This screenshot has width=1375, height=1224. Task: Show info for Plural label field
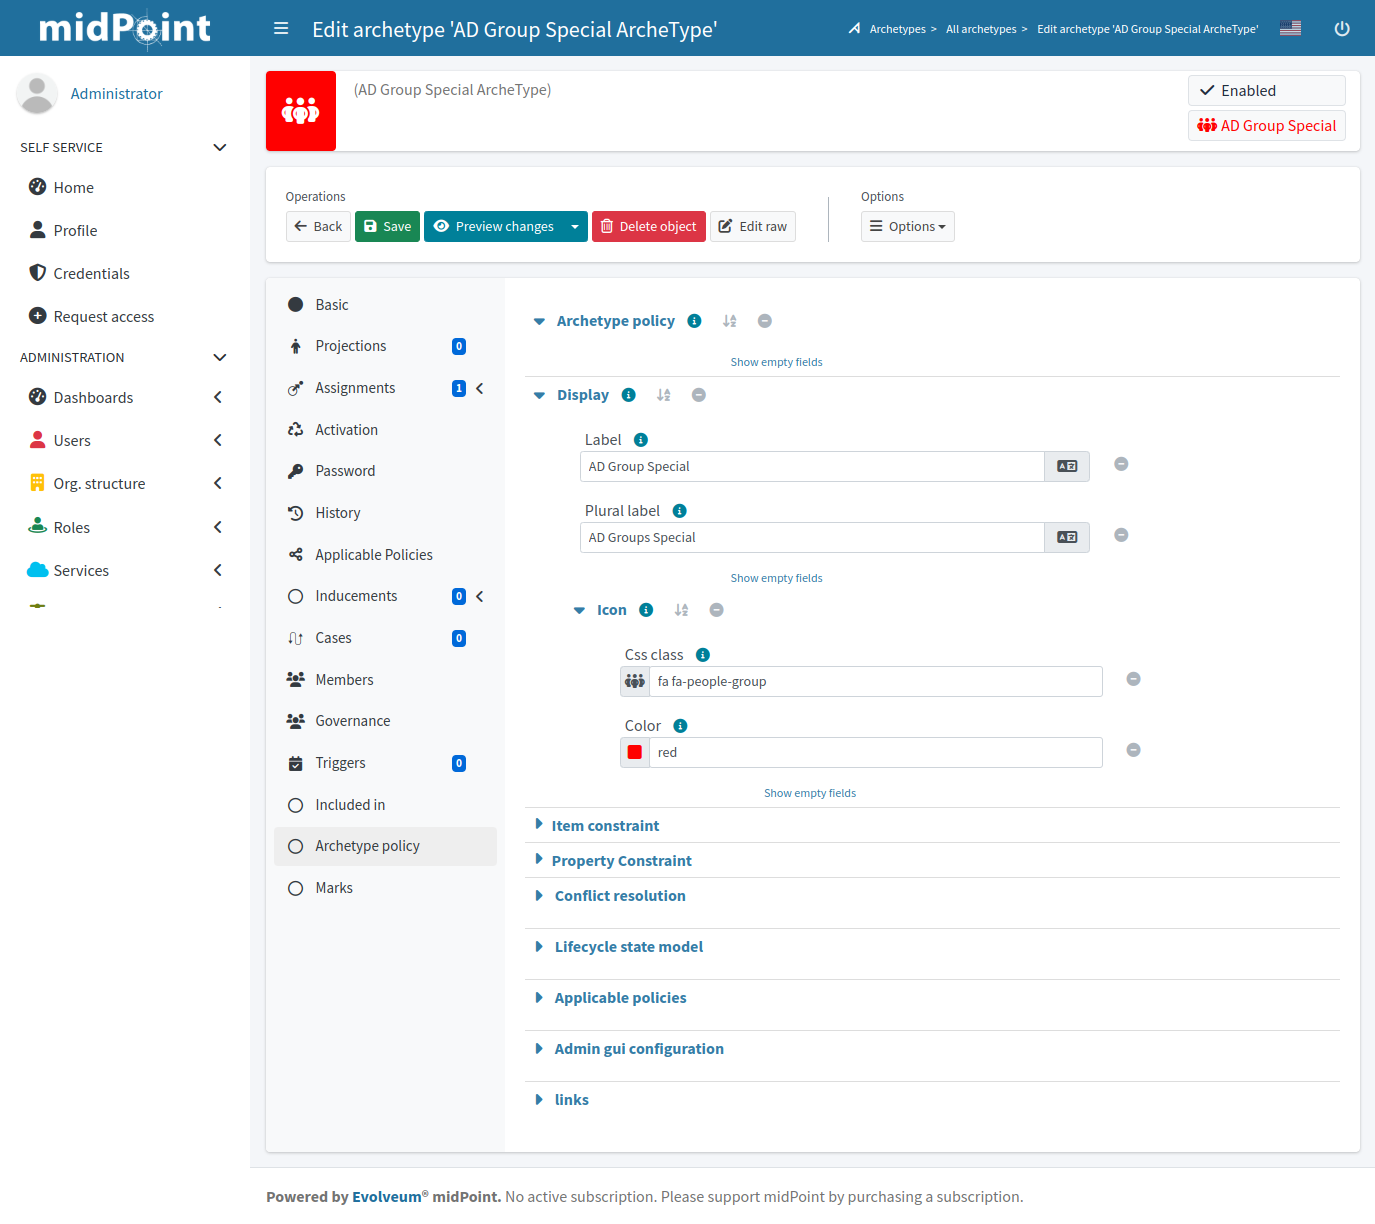click(x=680, y=511)
